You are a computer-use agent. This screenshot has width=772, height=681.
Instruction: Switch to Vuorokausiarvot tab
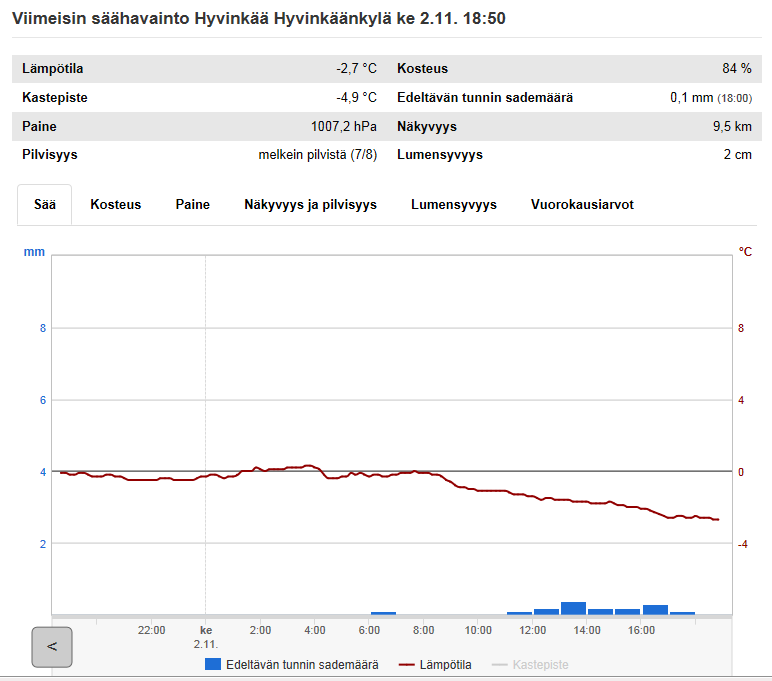point(582,204)
